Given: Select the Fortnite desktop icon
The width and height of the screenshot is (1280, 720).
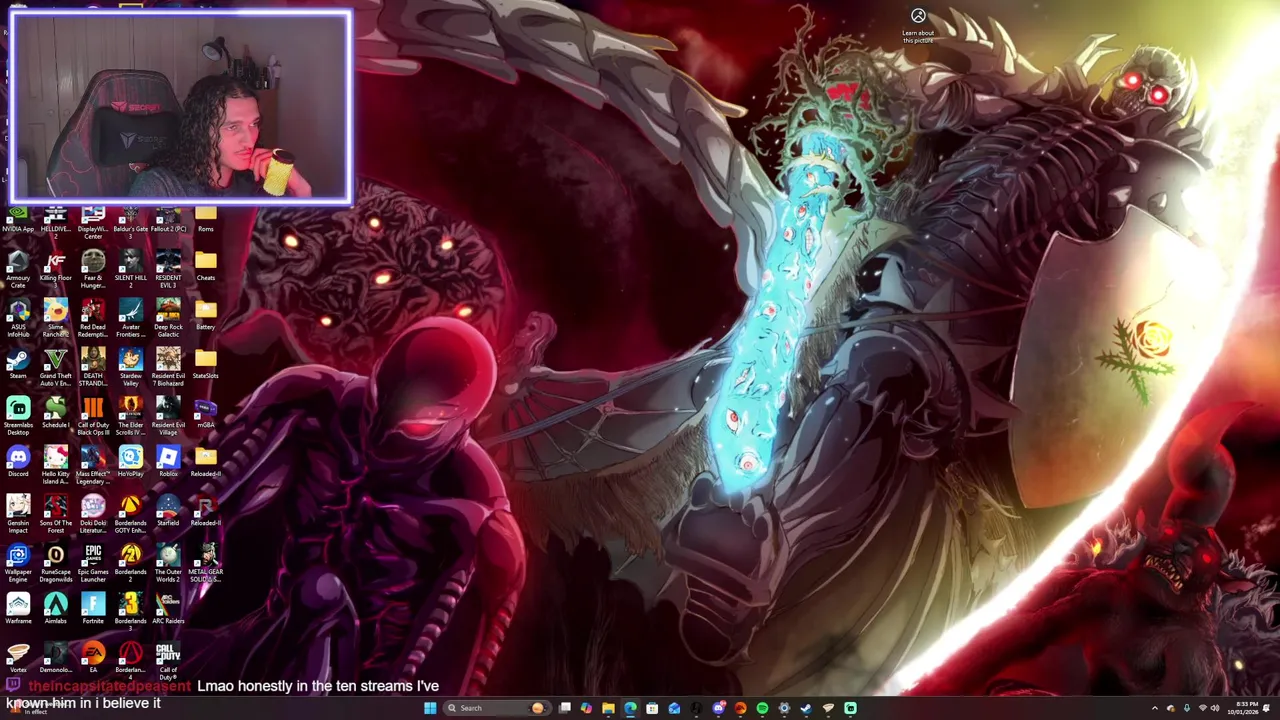Looking at the screenshot, I should [93, 609].
